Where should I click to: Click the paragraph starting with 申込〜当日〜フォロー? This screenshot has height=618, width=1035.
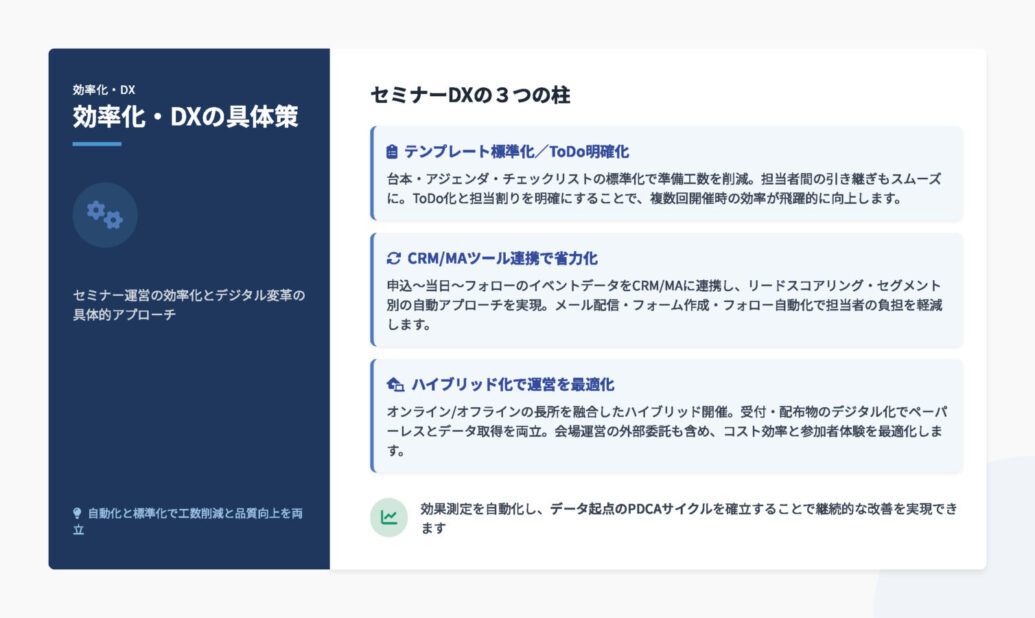[664, 305]
